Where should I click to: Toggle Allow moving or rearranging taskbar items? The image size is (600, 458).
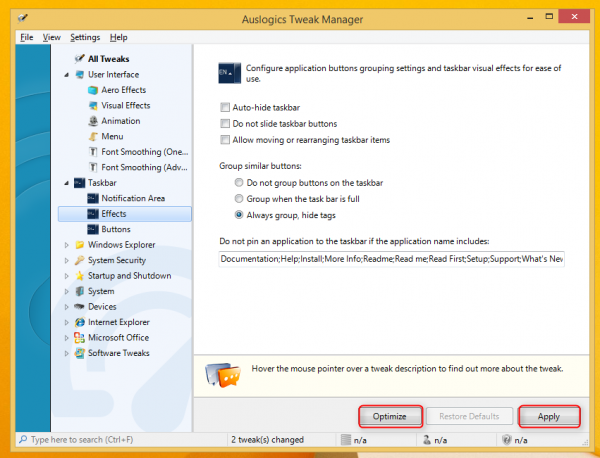225,139
